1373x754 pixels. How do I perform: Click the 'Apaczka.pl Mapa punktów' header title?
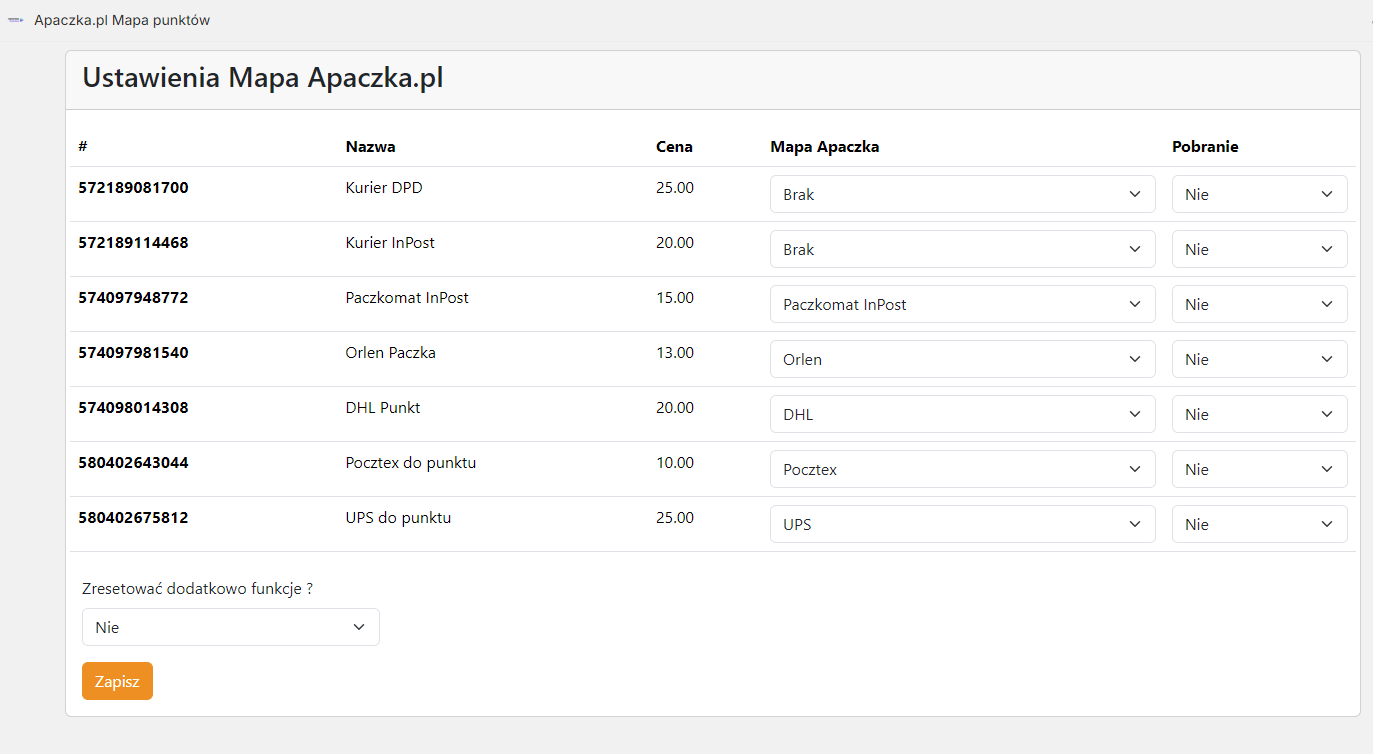tap(122, 21)
